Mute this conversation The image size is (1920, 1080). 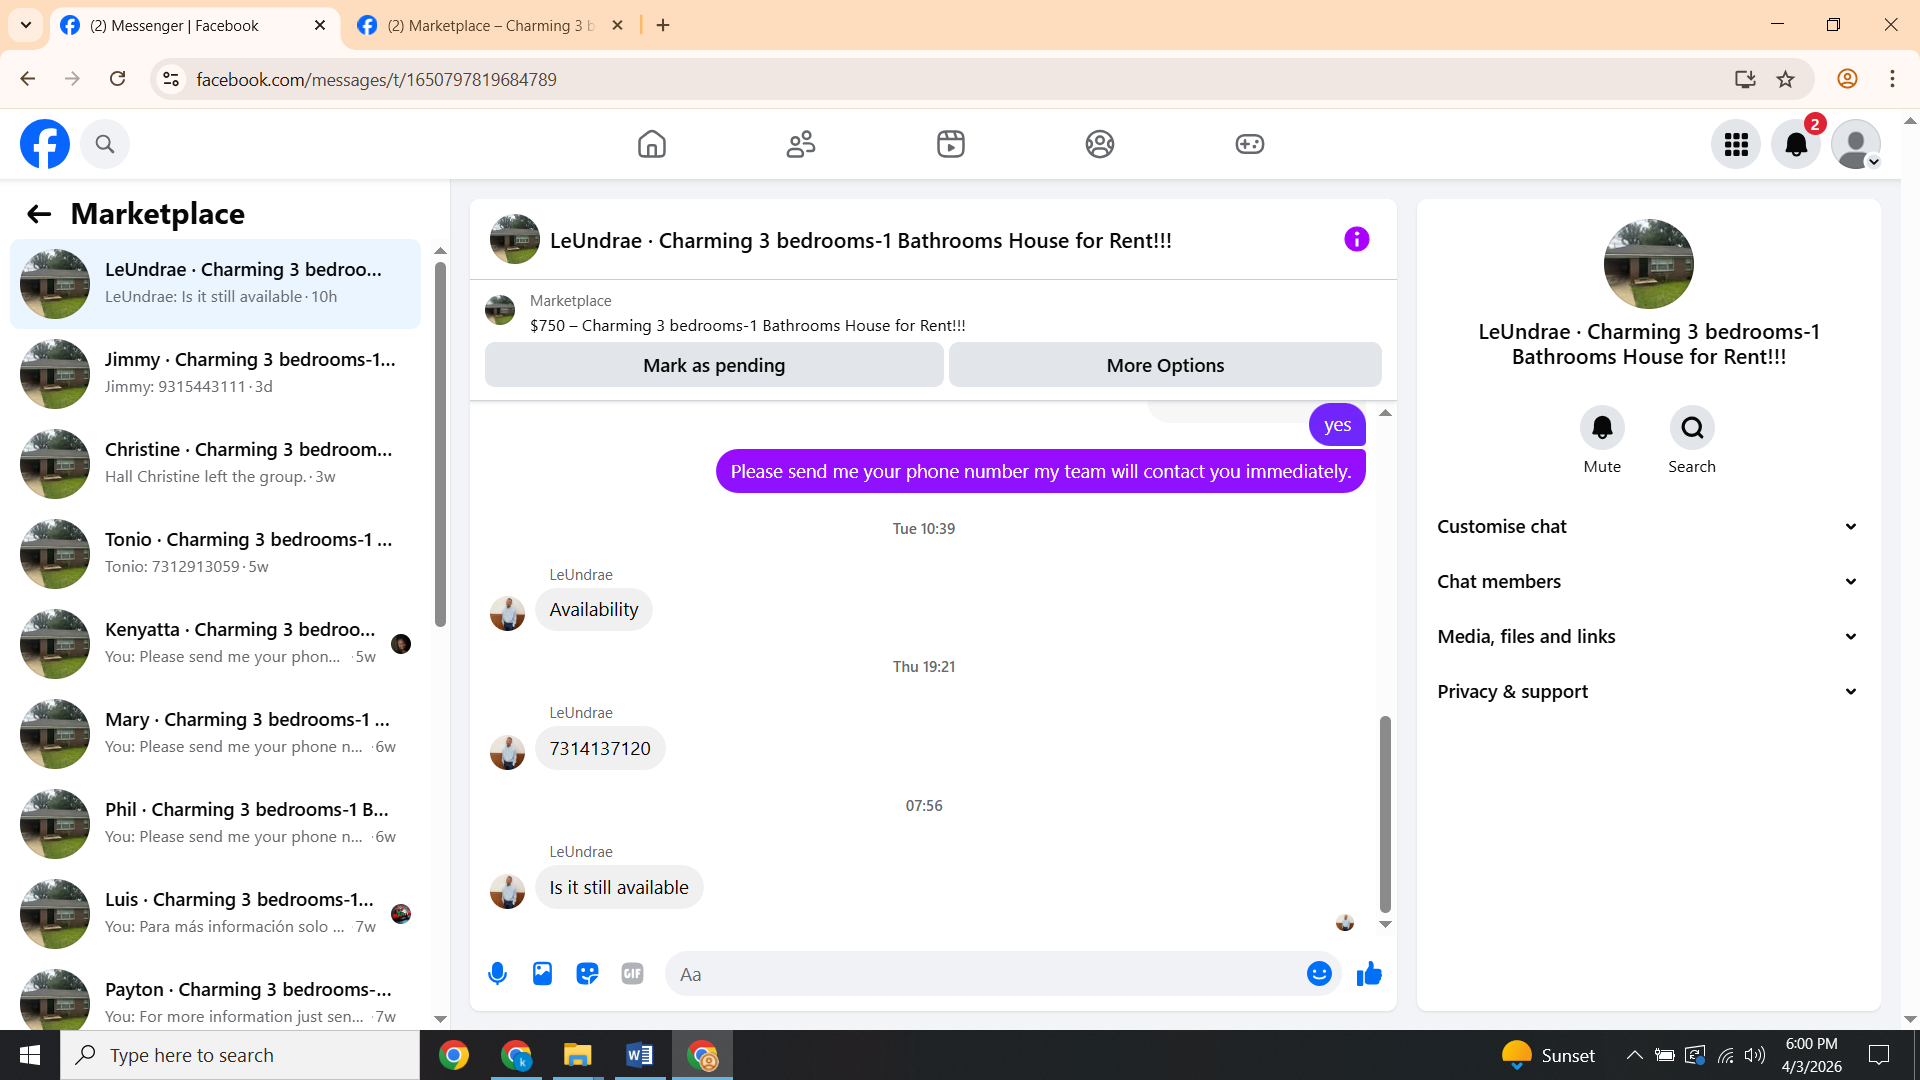[1601, 428]
